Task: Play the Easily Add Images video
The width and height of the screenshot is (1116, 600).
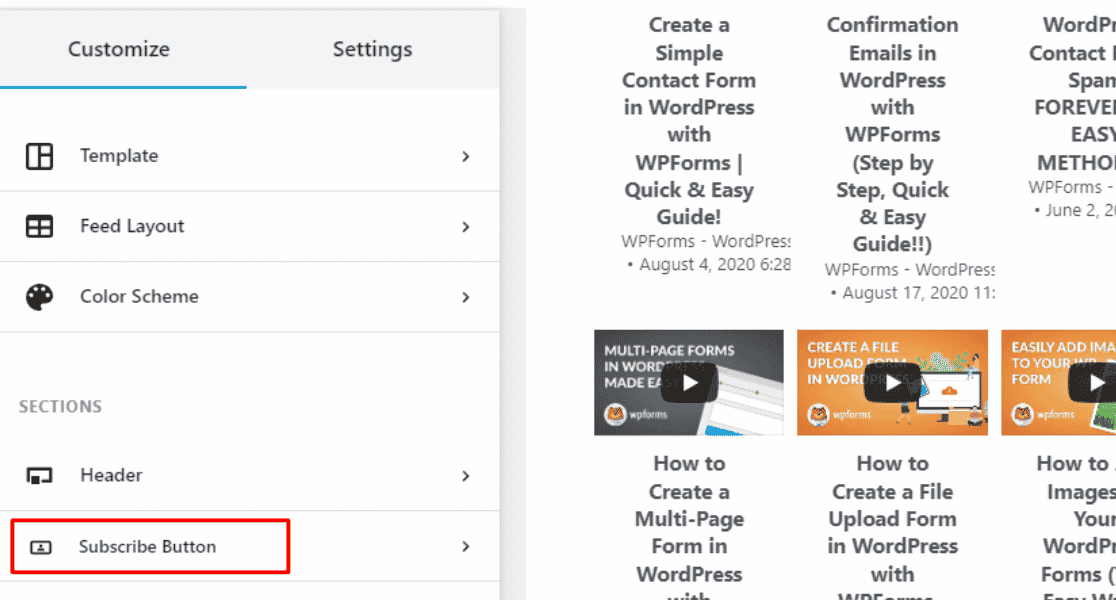Action: (1093, 383)
